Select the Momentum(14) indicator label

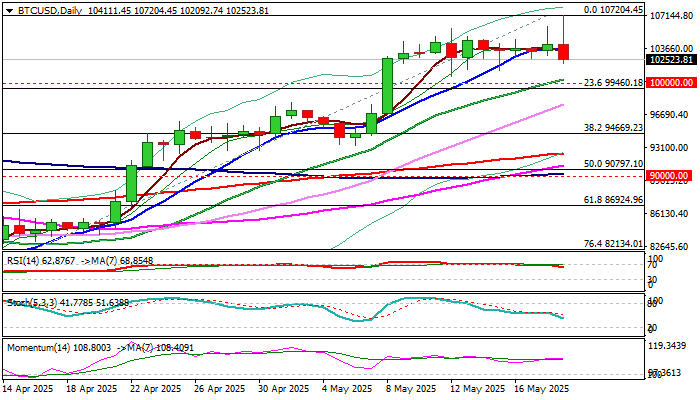point(38,348)
